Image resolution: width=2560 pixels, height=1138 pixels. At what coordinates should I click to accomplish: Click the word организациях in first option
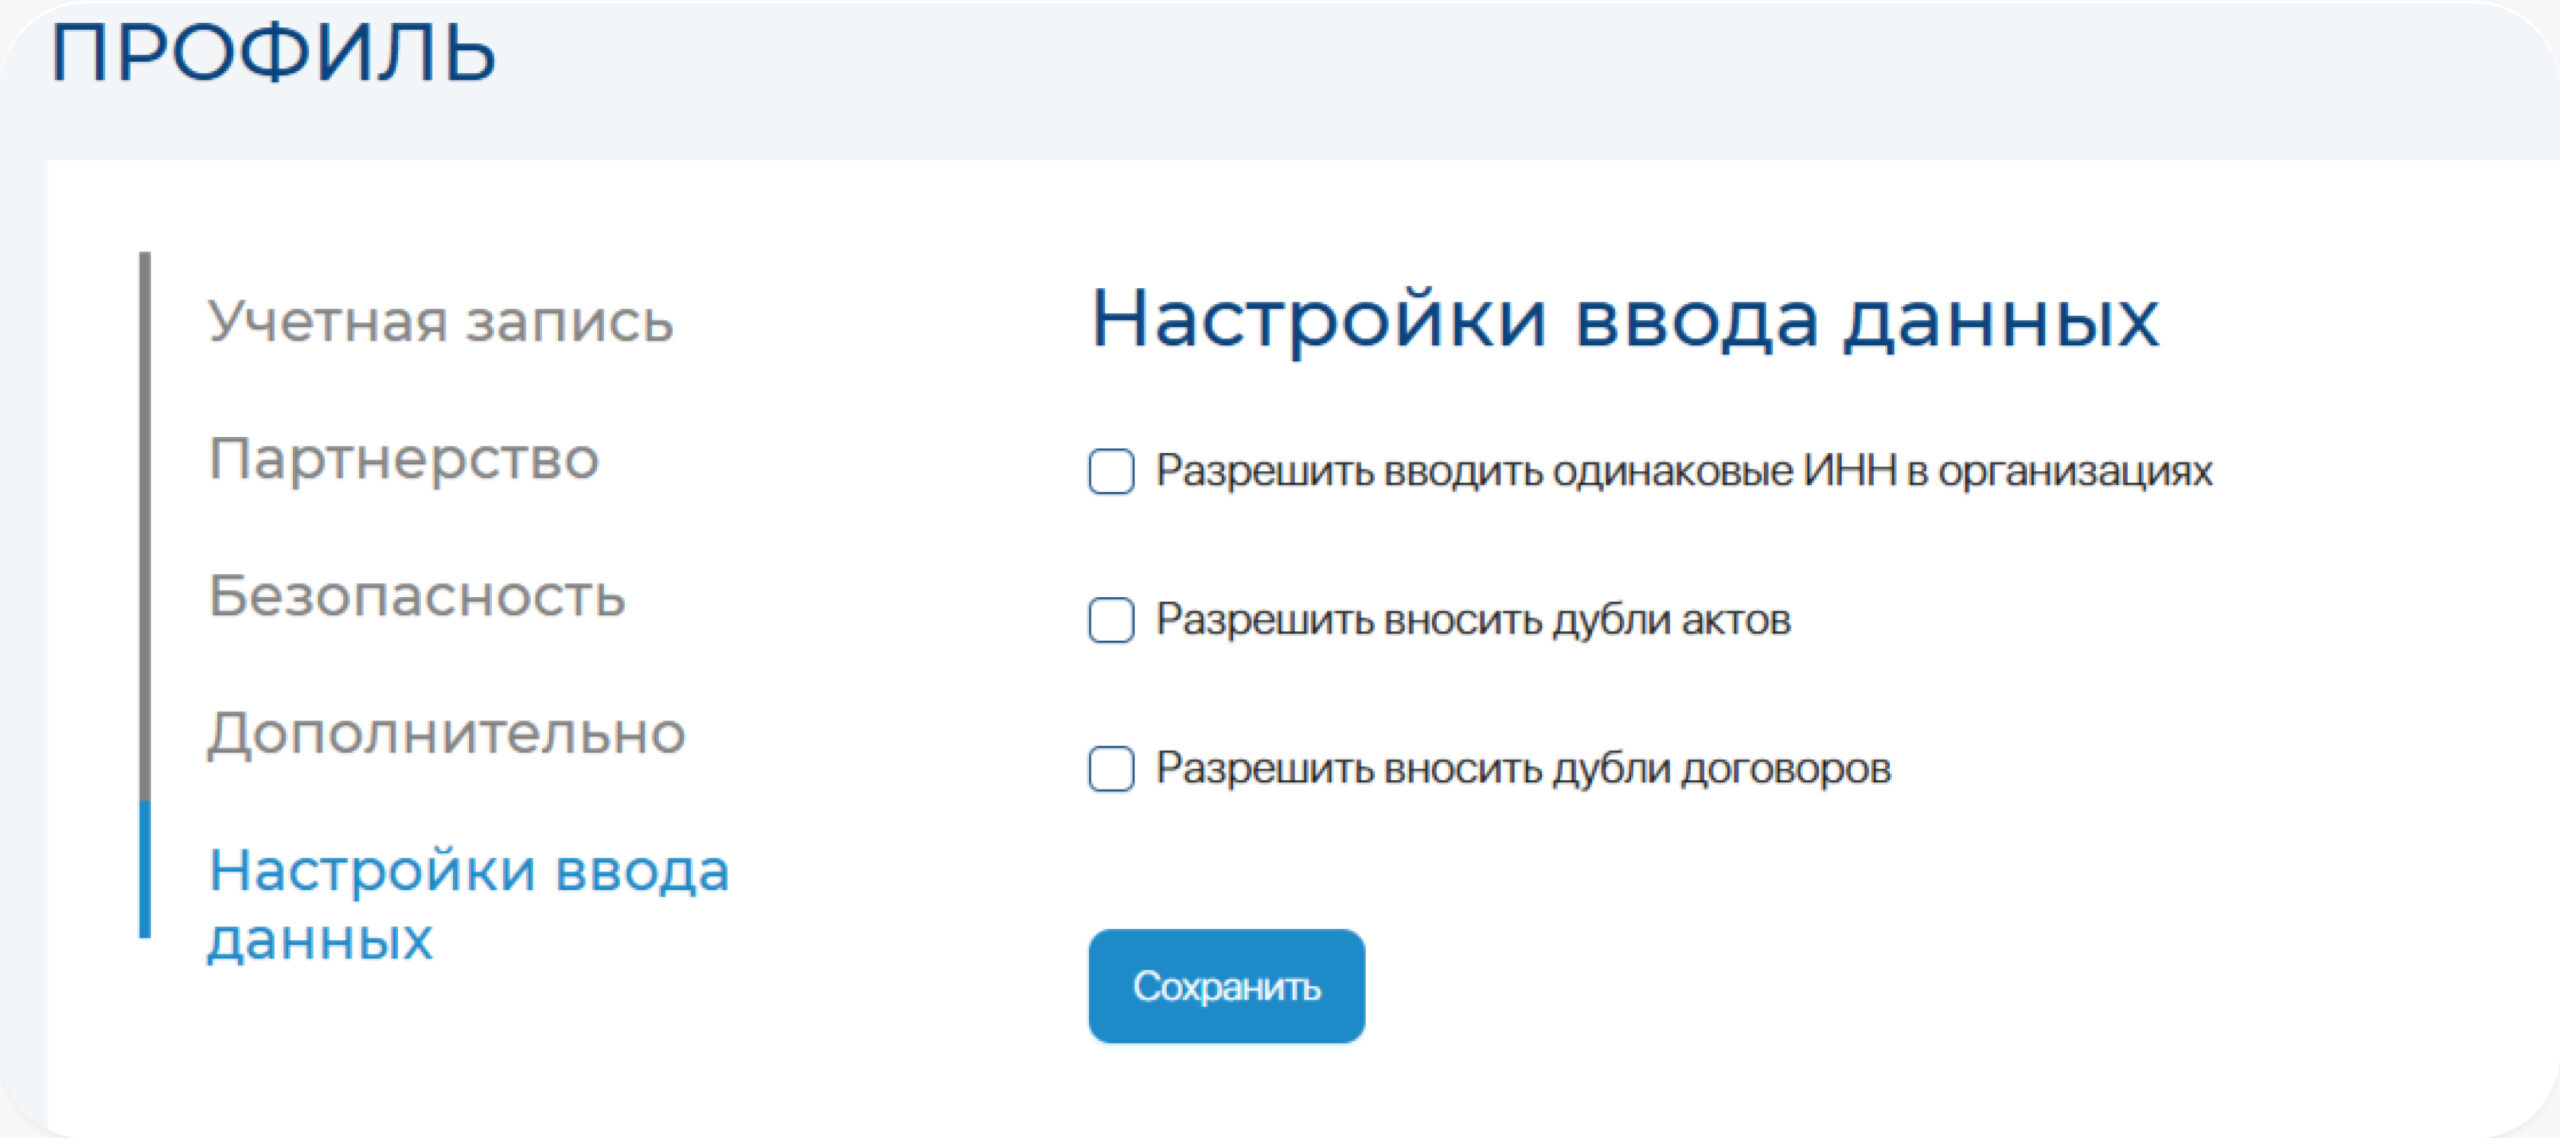tap(2075, 471)
